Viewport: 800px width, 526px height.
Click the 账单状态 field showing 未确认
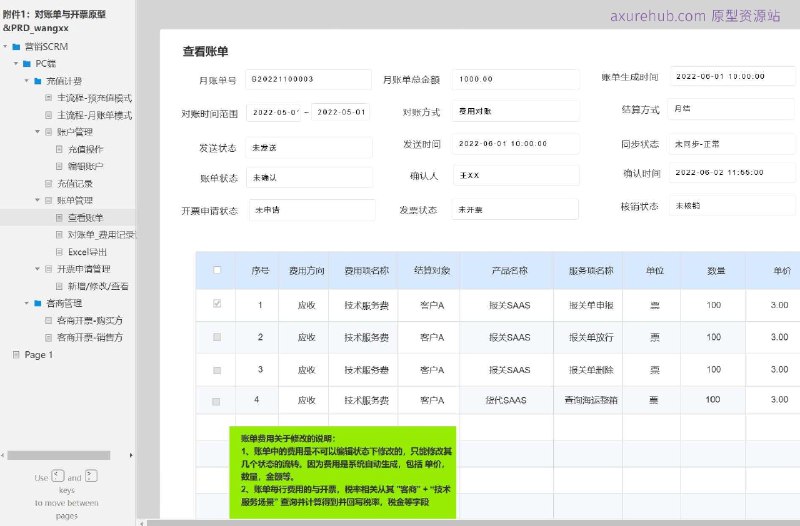pyautogui.click(x=309, y=178)
